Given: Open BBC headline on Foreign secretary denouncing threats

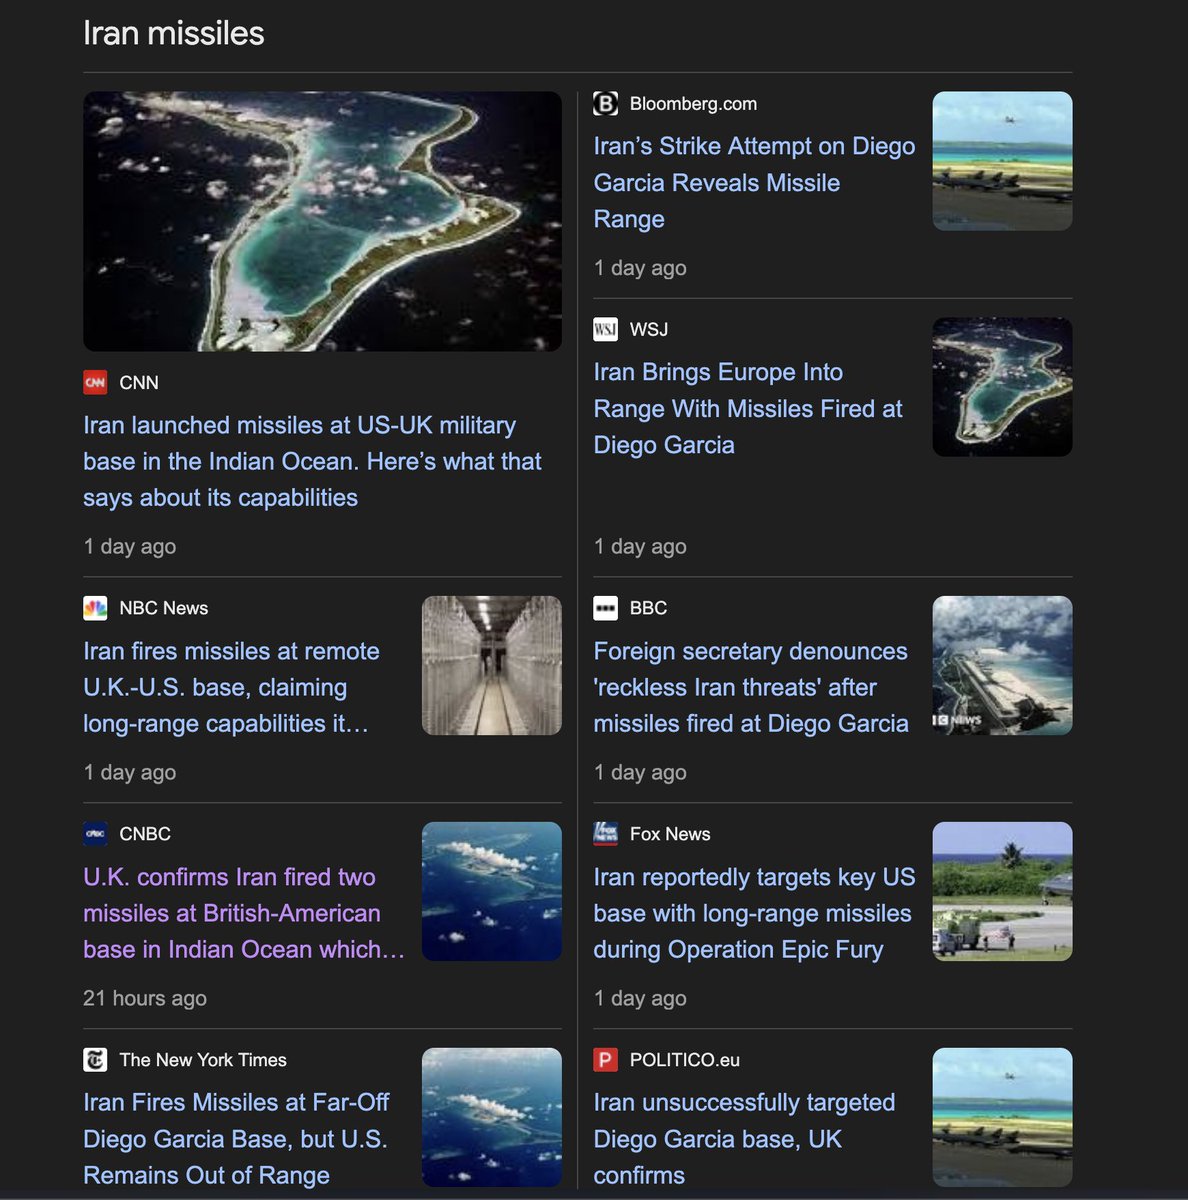Looking at the screenshot, I should [751, 687].
